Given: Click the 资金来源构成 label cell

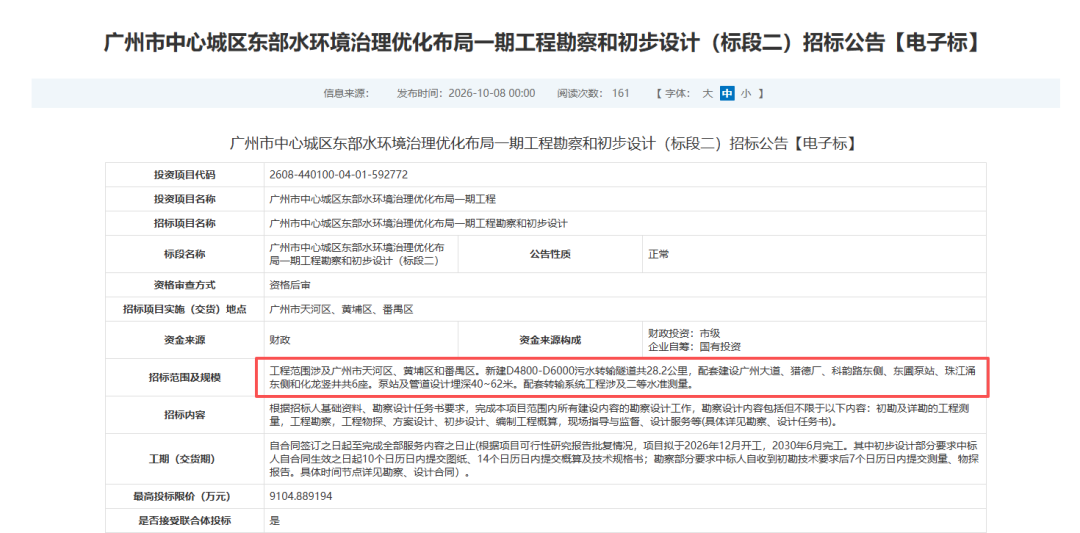Looking at the screenshot, I should tap(550, 340).
